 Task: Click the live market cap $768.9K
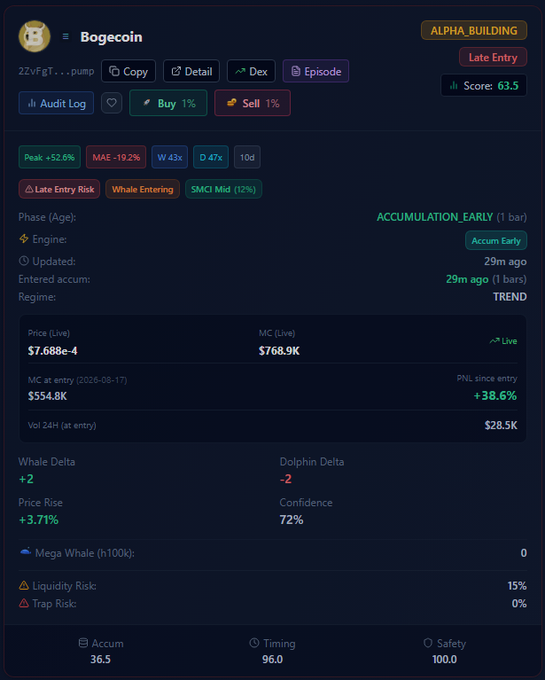pos(279,351)
